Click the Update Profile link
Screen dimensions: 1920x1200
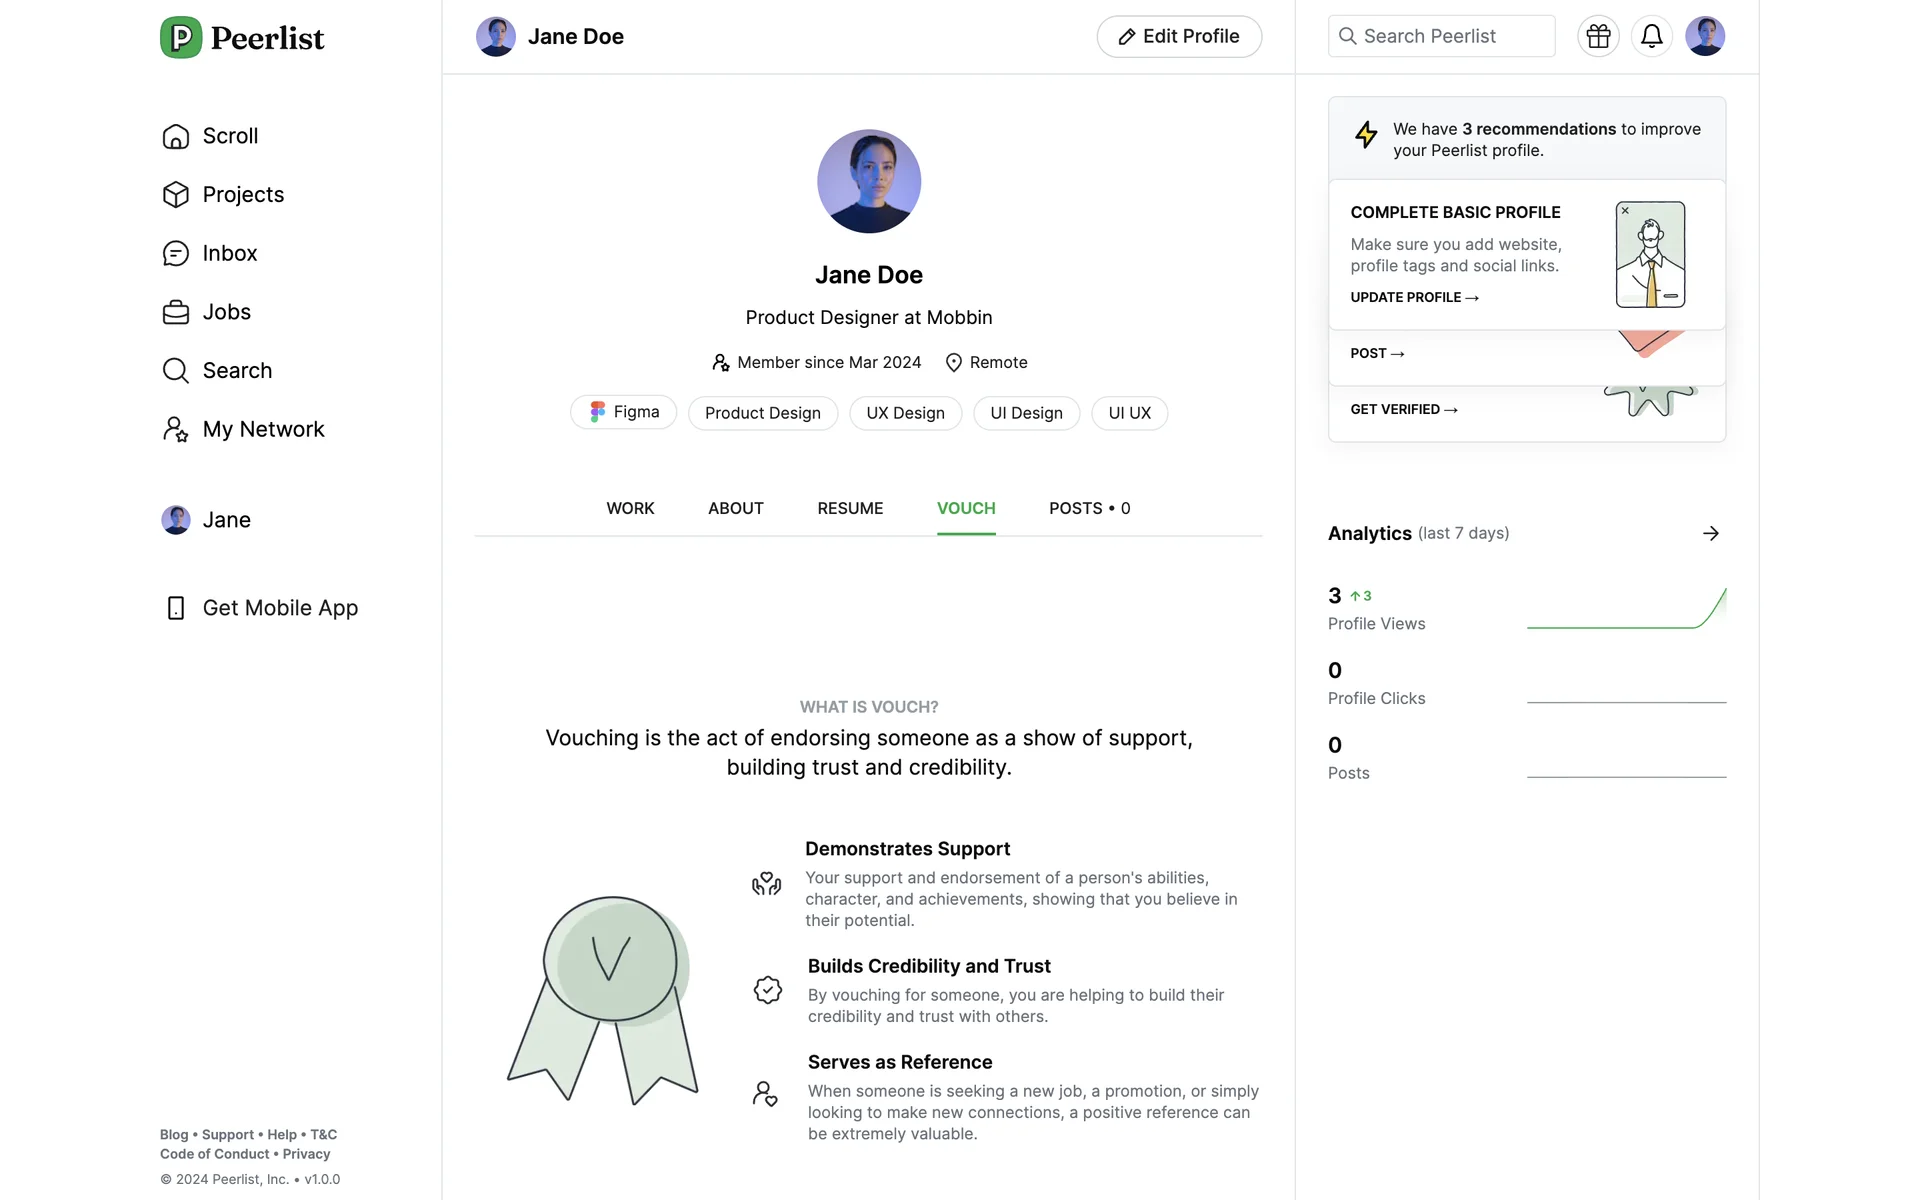coord(1414,298)
